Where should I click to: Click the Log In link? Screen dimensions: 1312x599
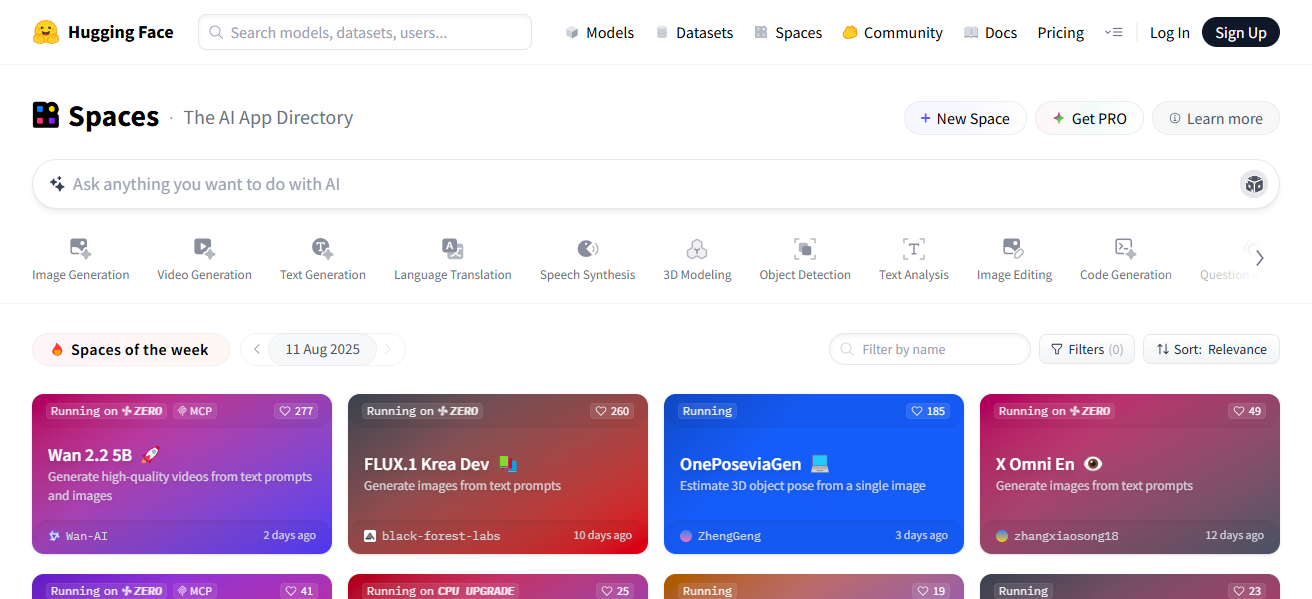coord(1170,33)
